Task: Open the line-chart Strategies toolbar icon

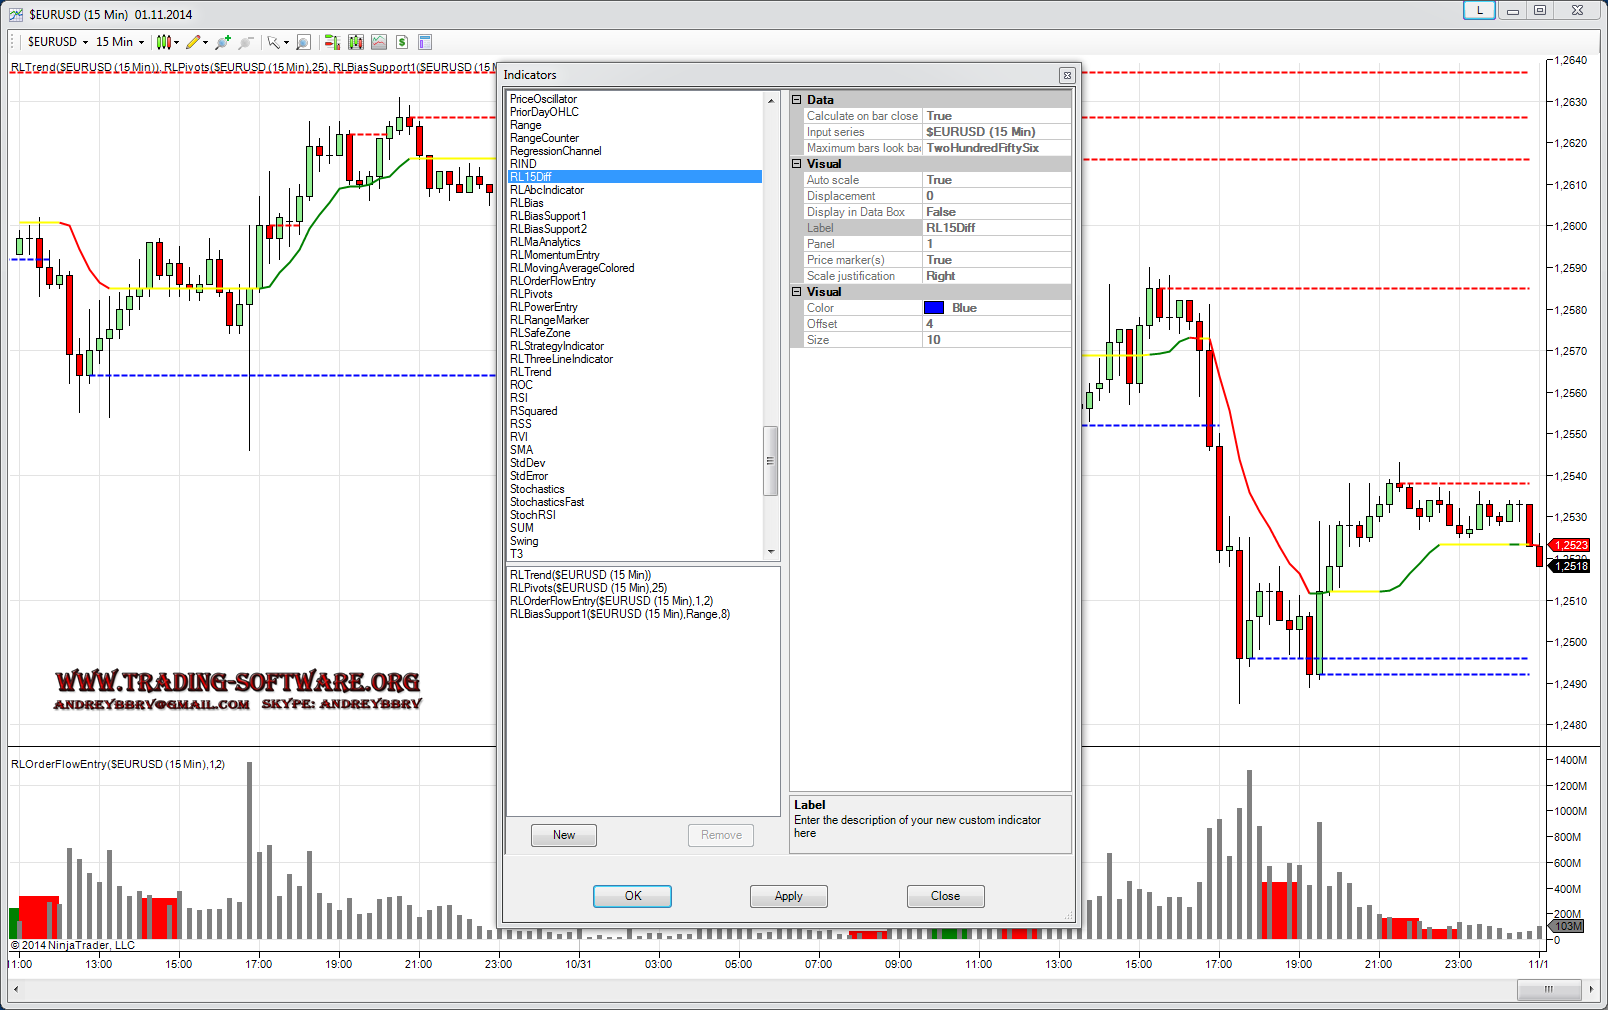Action: coord(378,42)
